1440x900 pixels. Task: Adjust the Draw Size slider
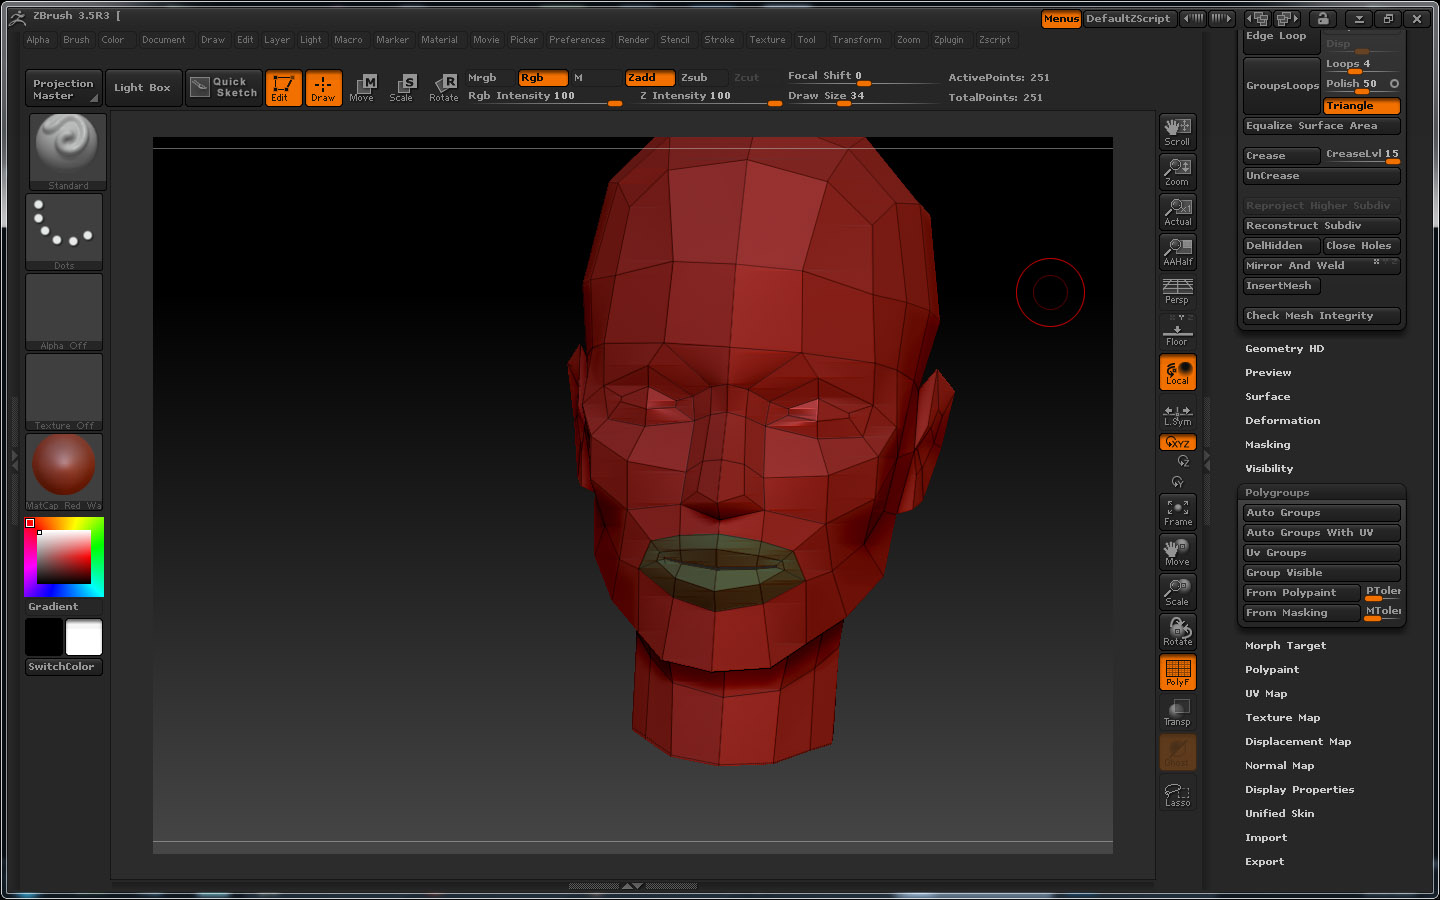pos(860,95)
